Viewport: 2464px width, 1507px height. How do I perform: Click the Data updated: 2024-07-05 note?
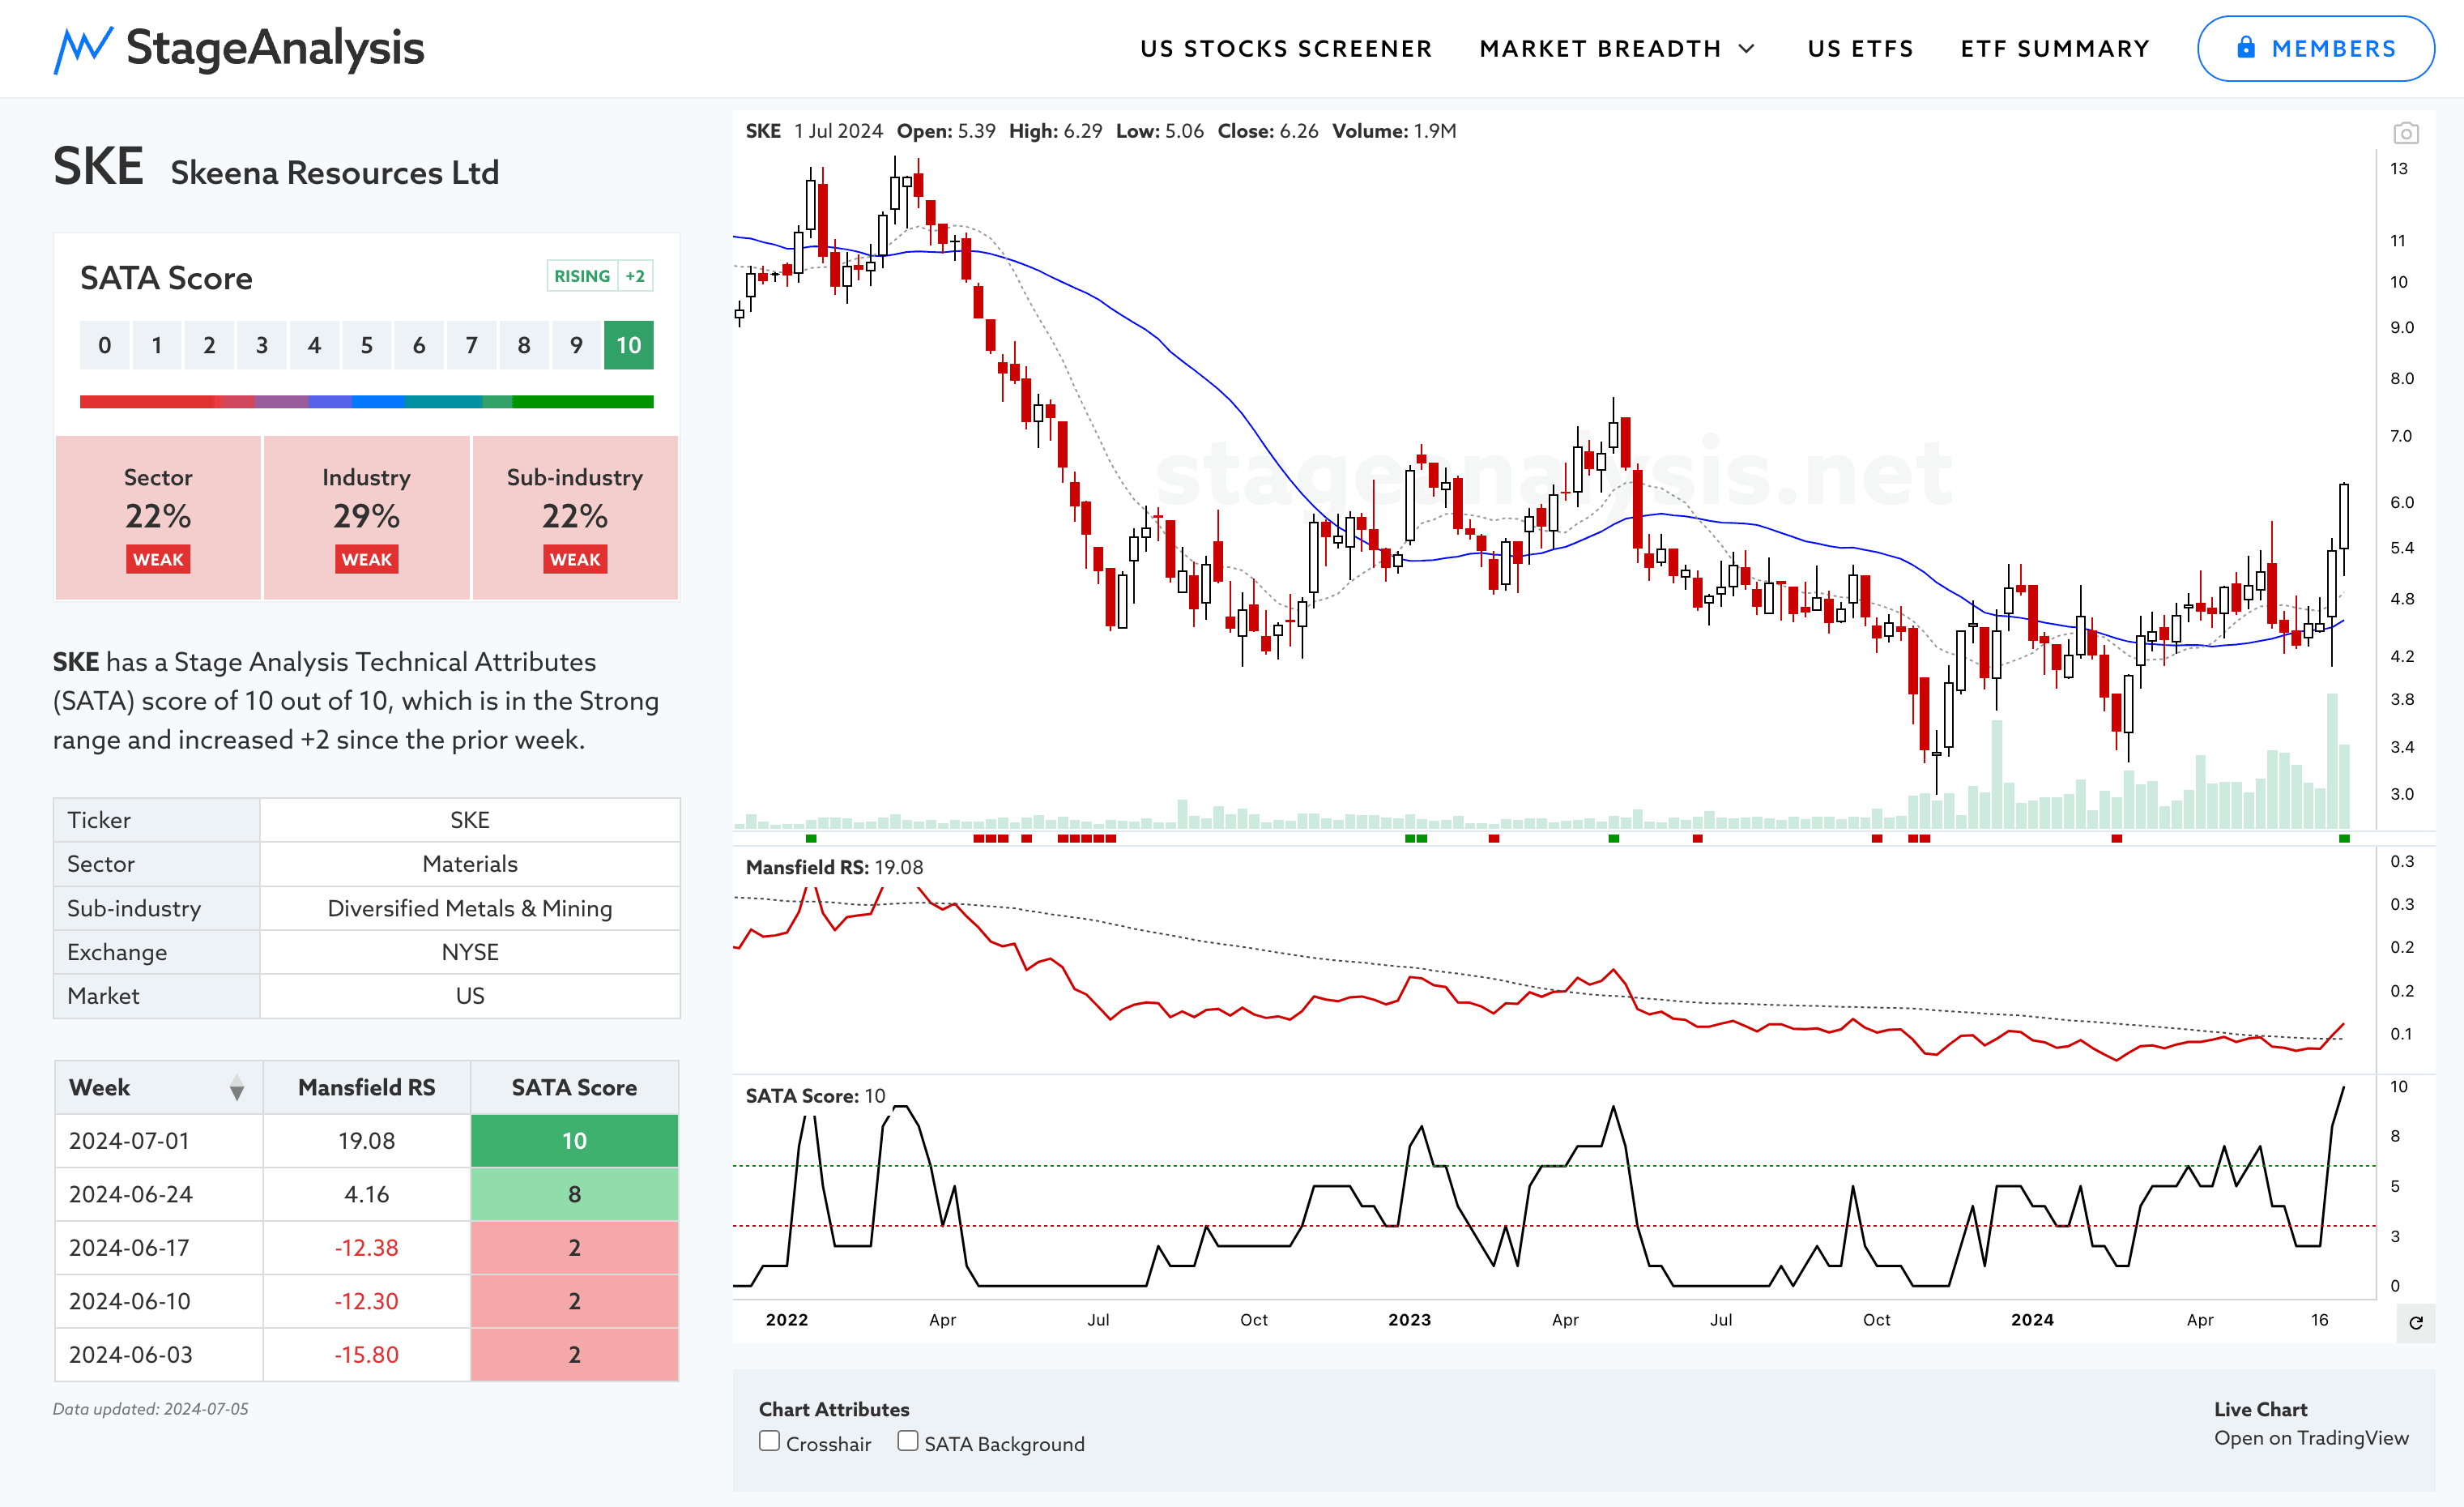tap(151, 1409)
